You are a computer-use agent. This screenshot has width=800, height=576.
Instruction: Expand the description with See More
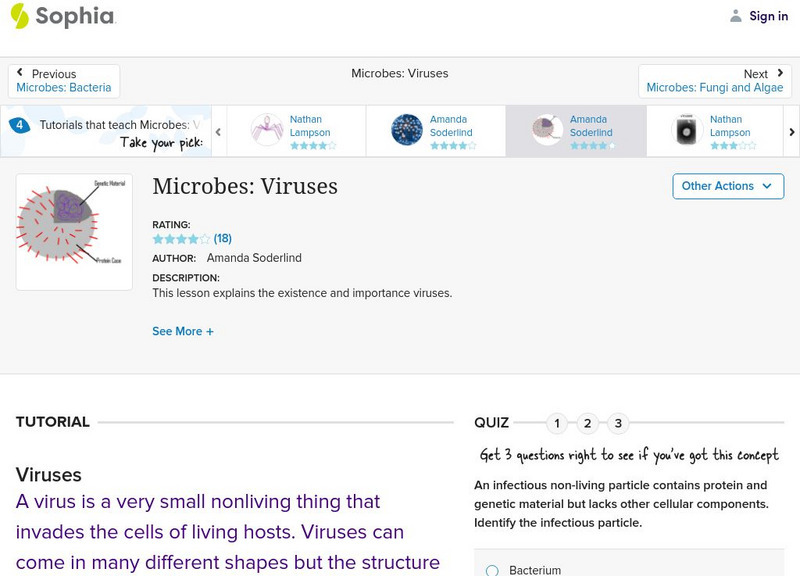183,331
